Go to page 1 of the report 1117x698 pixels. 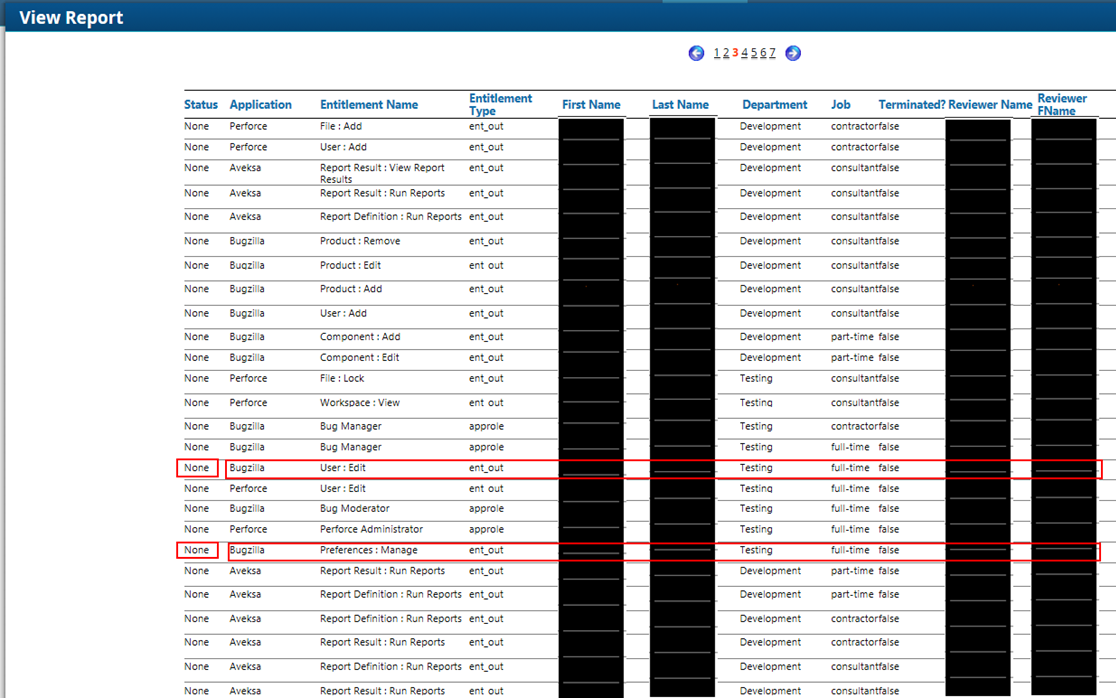tap(716, 53)
